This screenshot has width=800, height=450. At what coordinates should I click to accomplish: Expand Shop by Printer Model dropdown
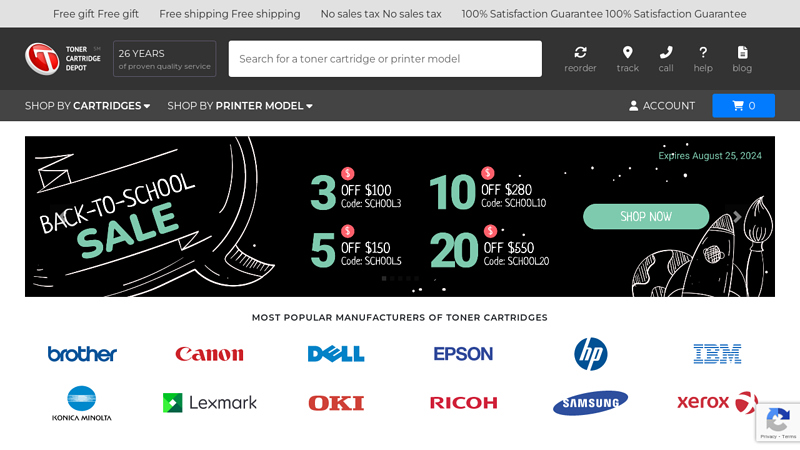click(240, 106)
